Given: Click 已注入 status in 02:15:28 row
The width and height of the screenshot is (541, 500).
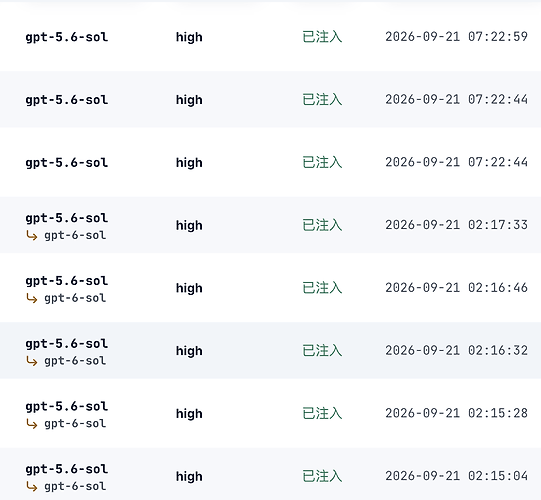Looking at the screenshot, I should [322, 414].
